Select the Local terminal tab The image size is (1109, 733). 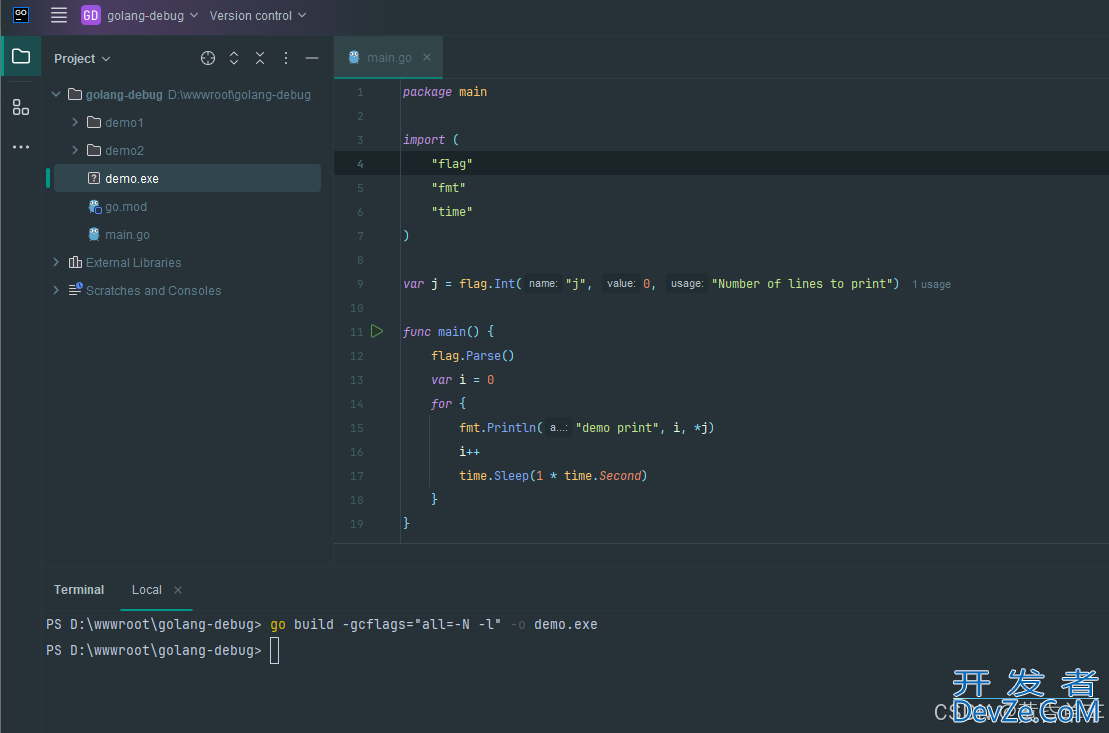(146, 589)
